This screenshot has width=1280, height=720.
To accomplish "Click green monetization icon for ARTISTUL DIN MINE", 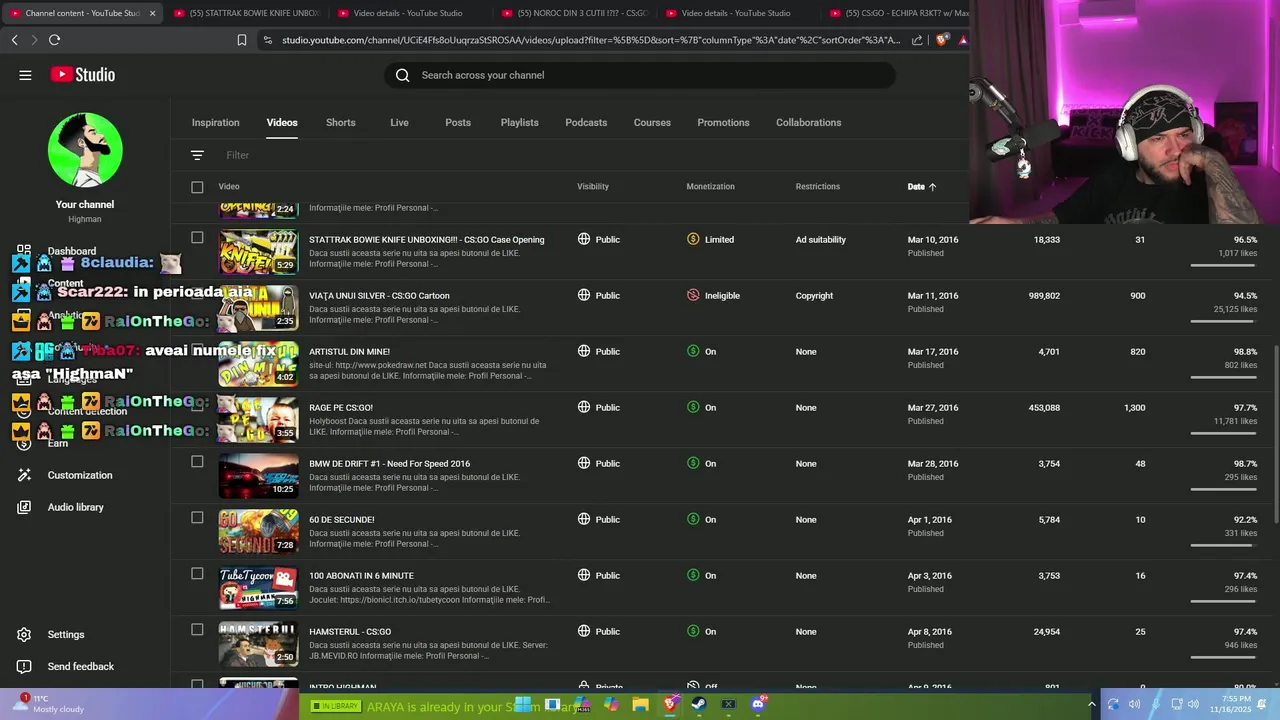I will point(693,351).
